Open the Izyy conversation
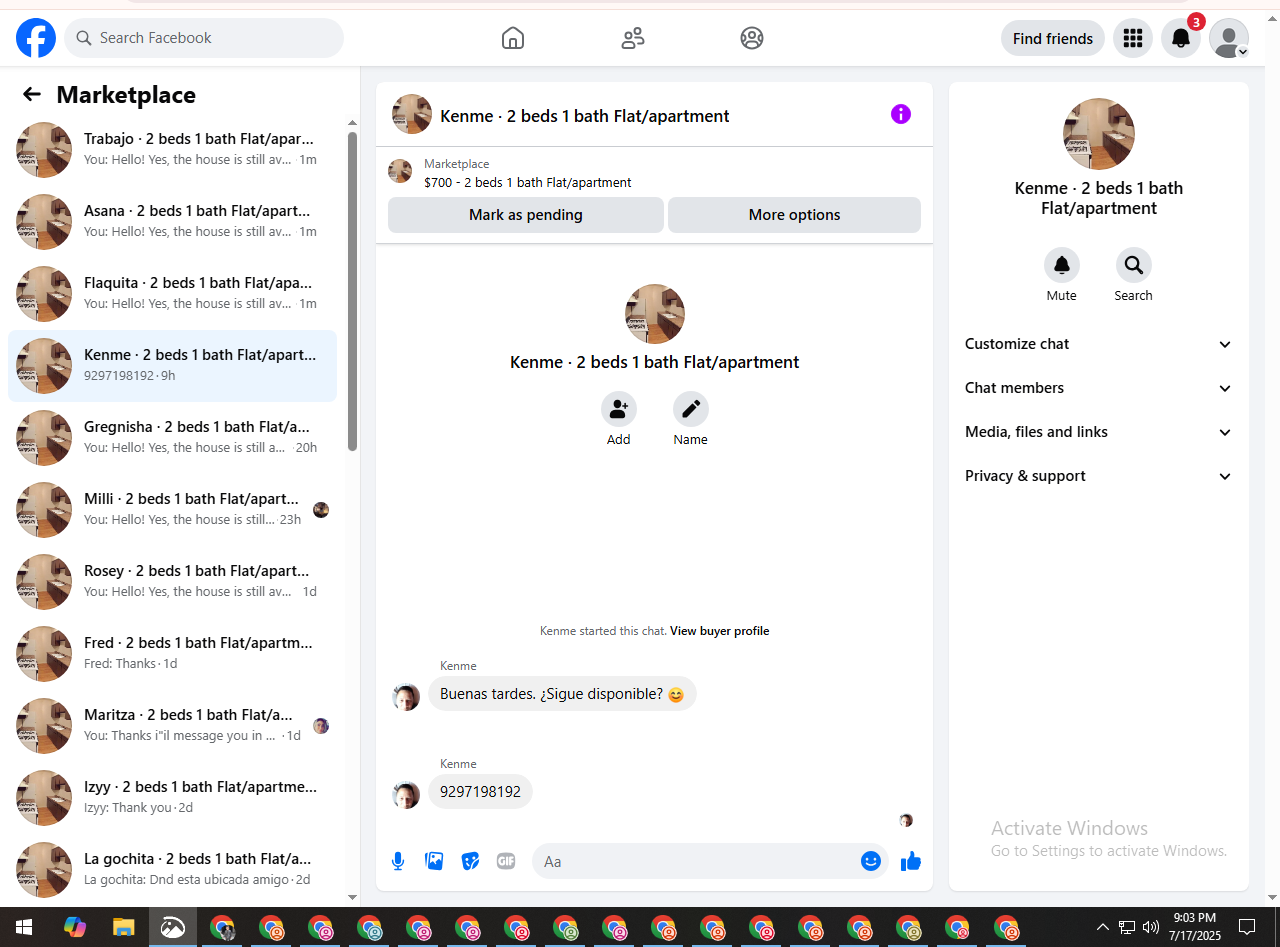The width and height of the screenshot is (1280, 947). point(172,798)
